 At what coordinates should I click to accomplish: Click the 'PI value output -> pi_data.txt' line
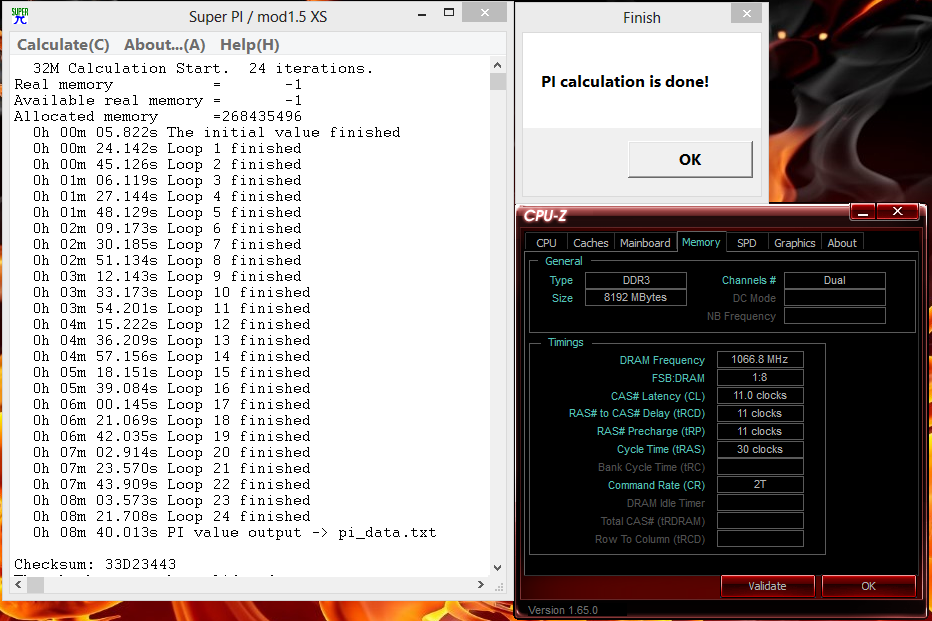click(x=234, y=532)
